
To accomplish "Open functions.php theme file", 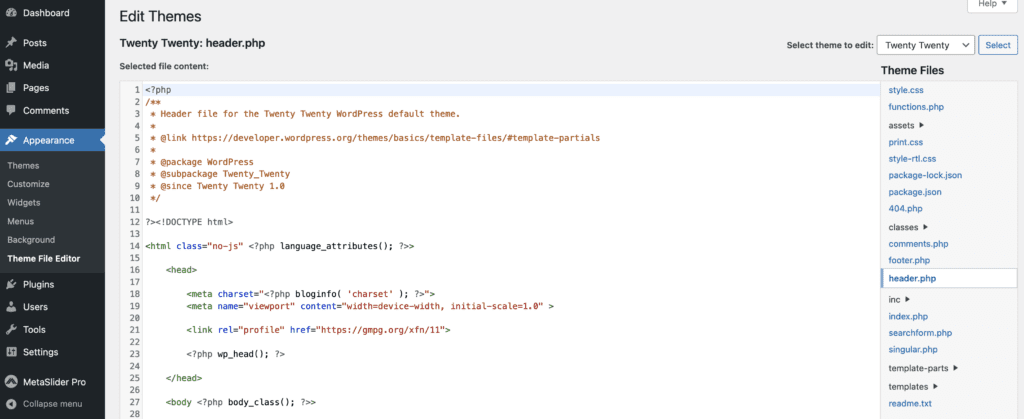I will click(x=916, y=106).
